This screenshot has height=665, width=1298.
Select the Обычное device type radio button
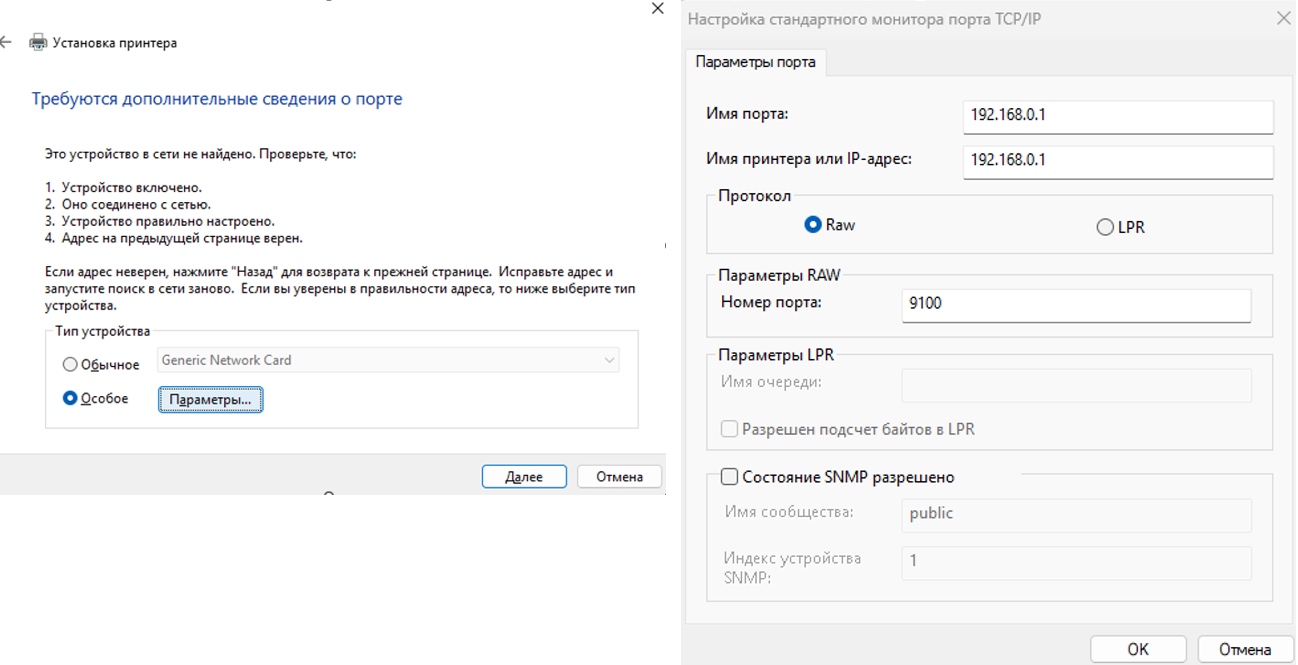point(70,365)
